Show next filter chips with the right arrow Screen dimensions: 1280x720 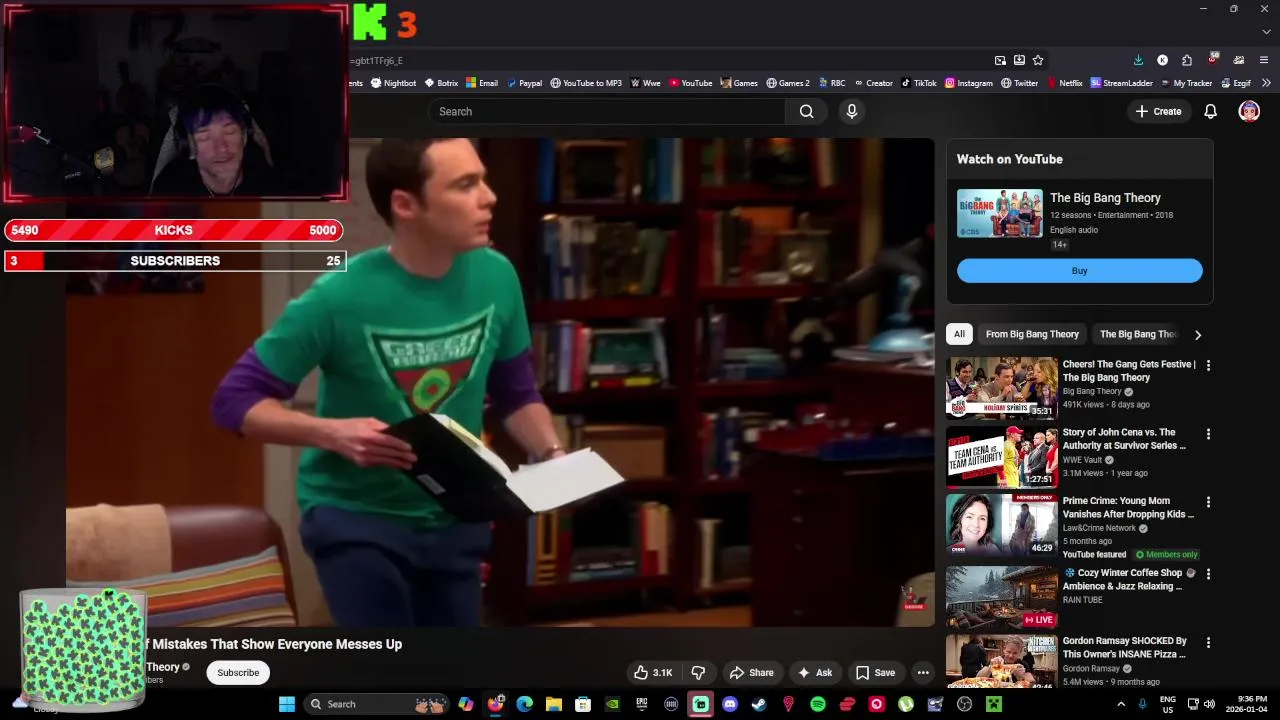1197,334
